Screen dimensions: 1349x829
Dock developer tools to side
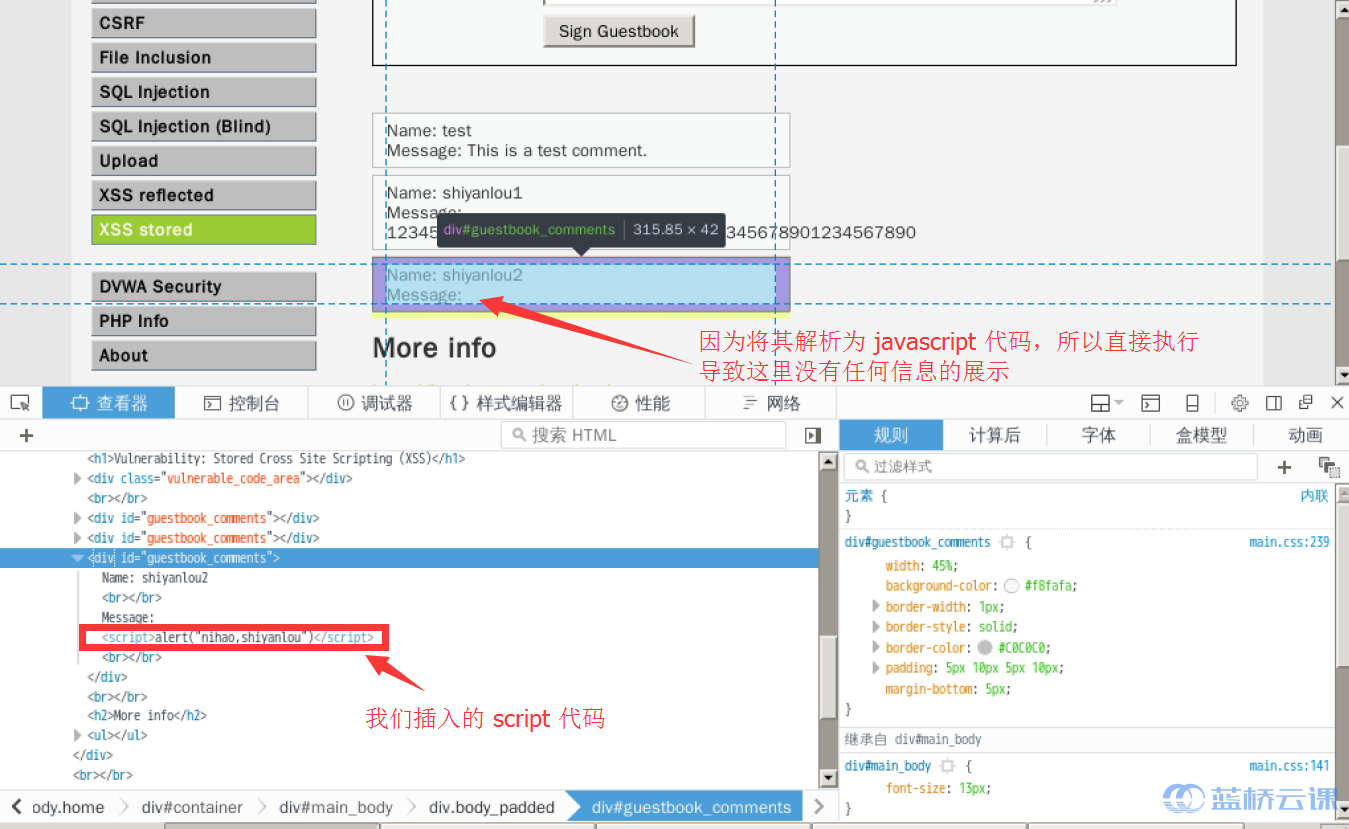(x=1274, y=403)
